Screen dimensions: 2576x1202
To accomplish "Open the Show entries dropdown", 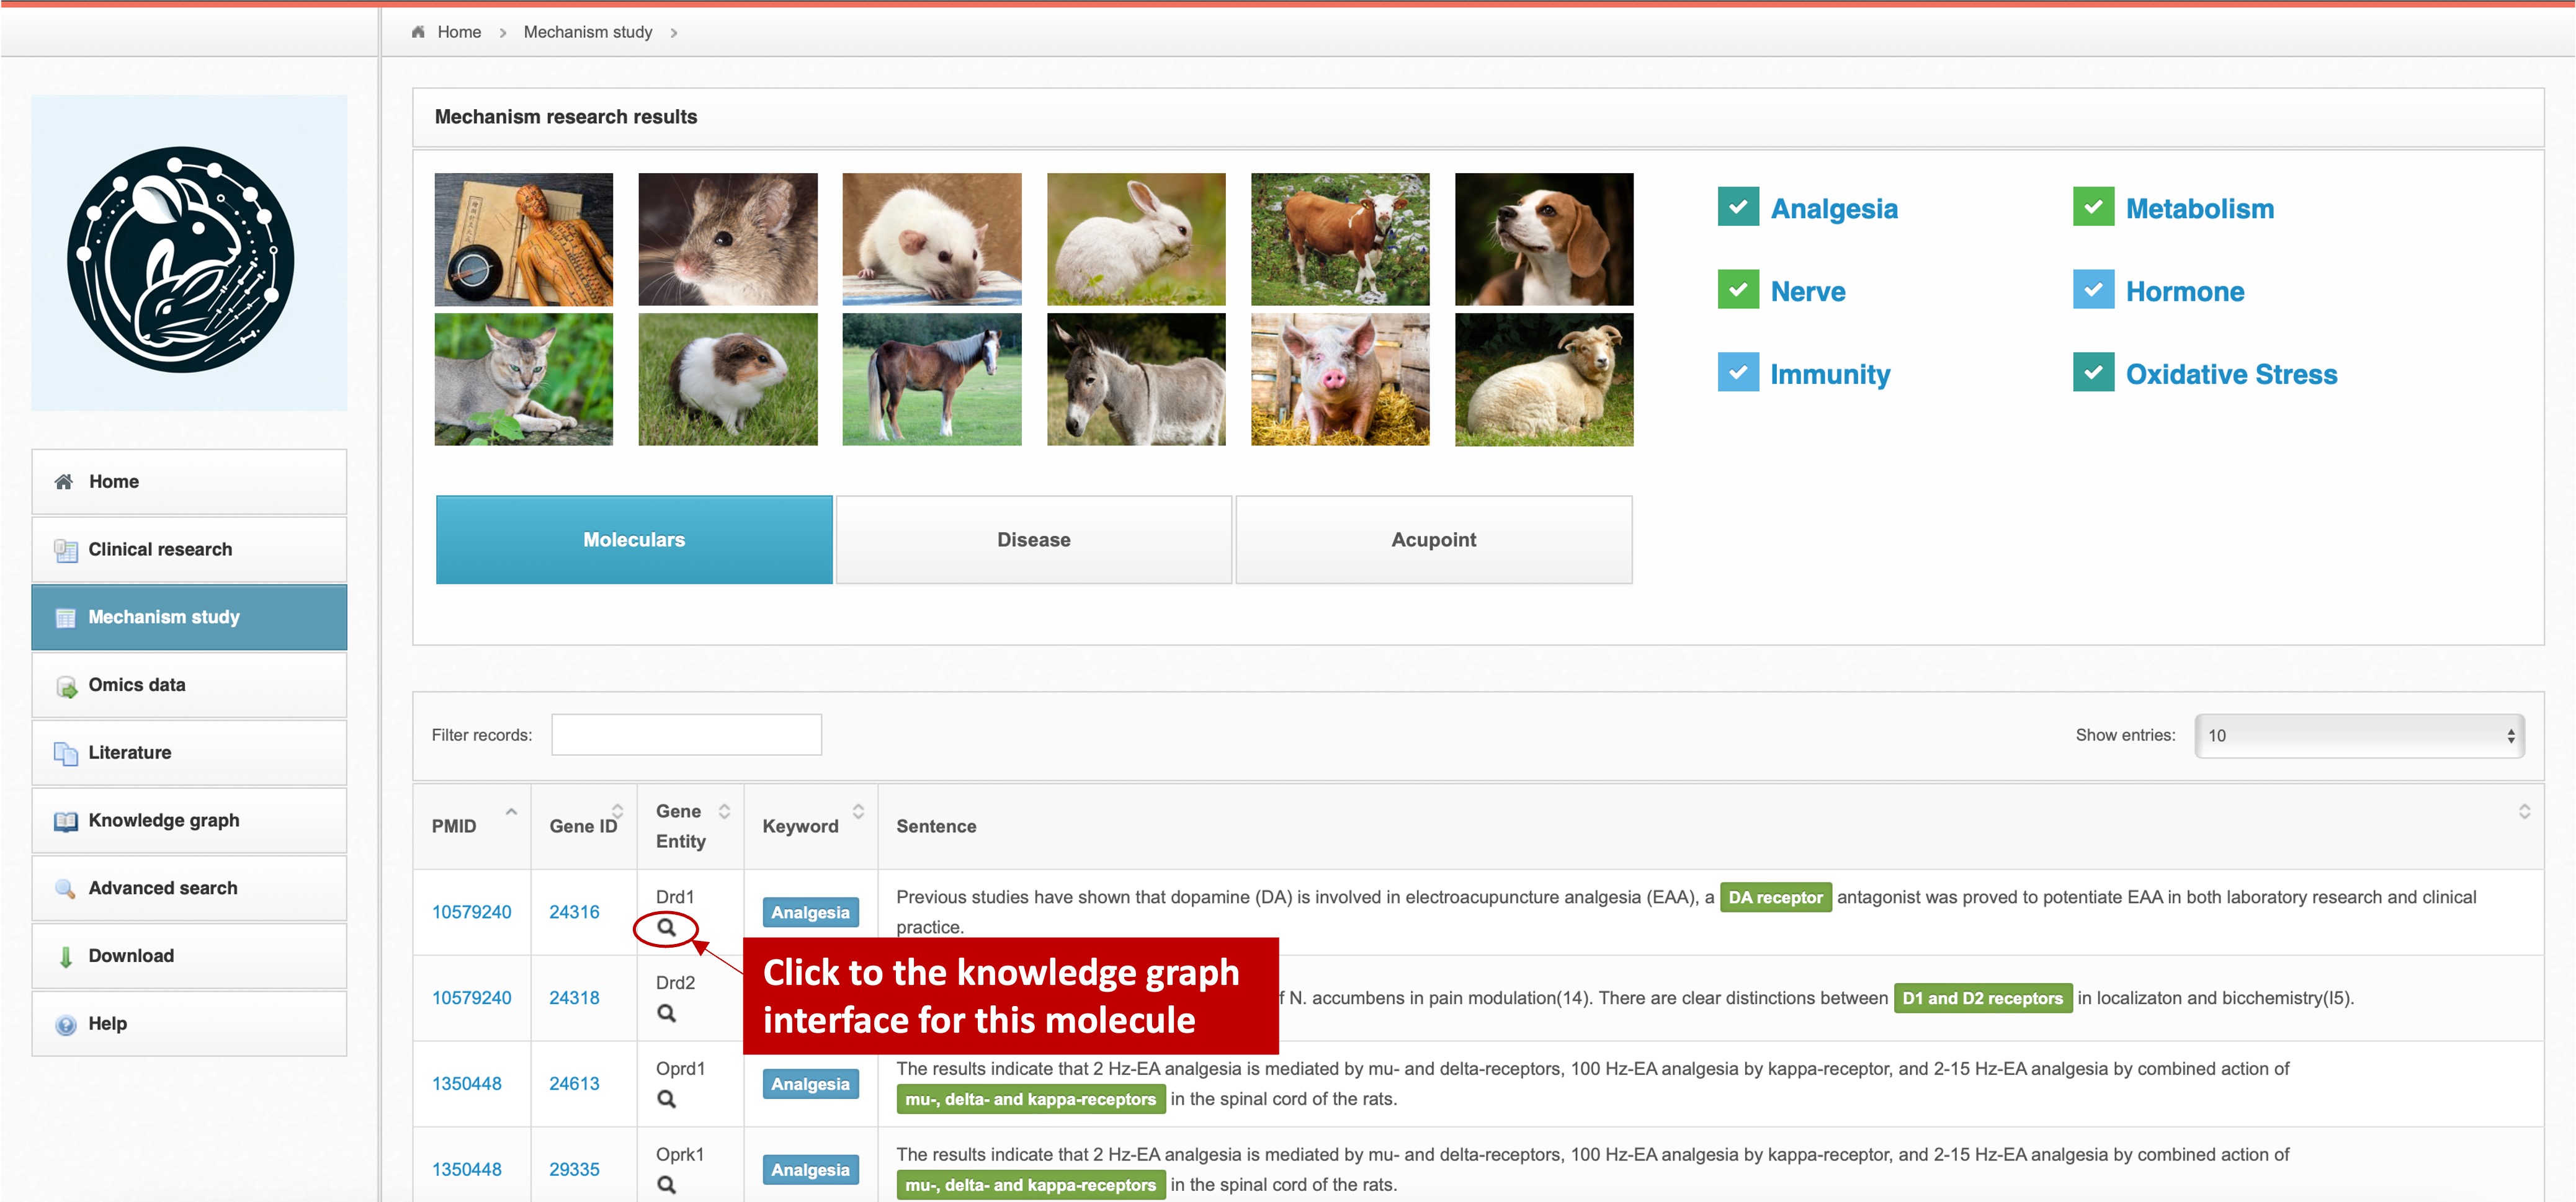I will click(2359, 736).
